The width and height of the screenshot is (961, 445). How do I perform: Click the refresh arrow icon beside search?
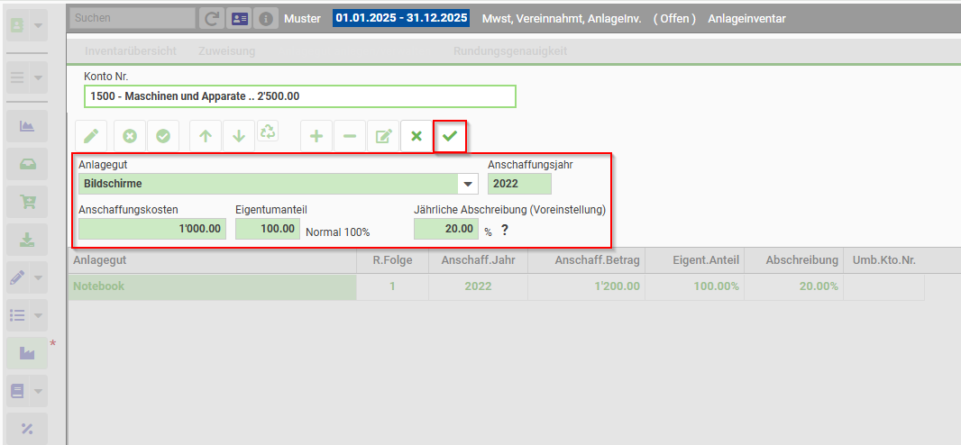(211, 18)
